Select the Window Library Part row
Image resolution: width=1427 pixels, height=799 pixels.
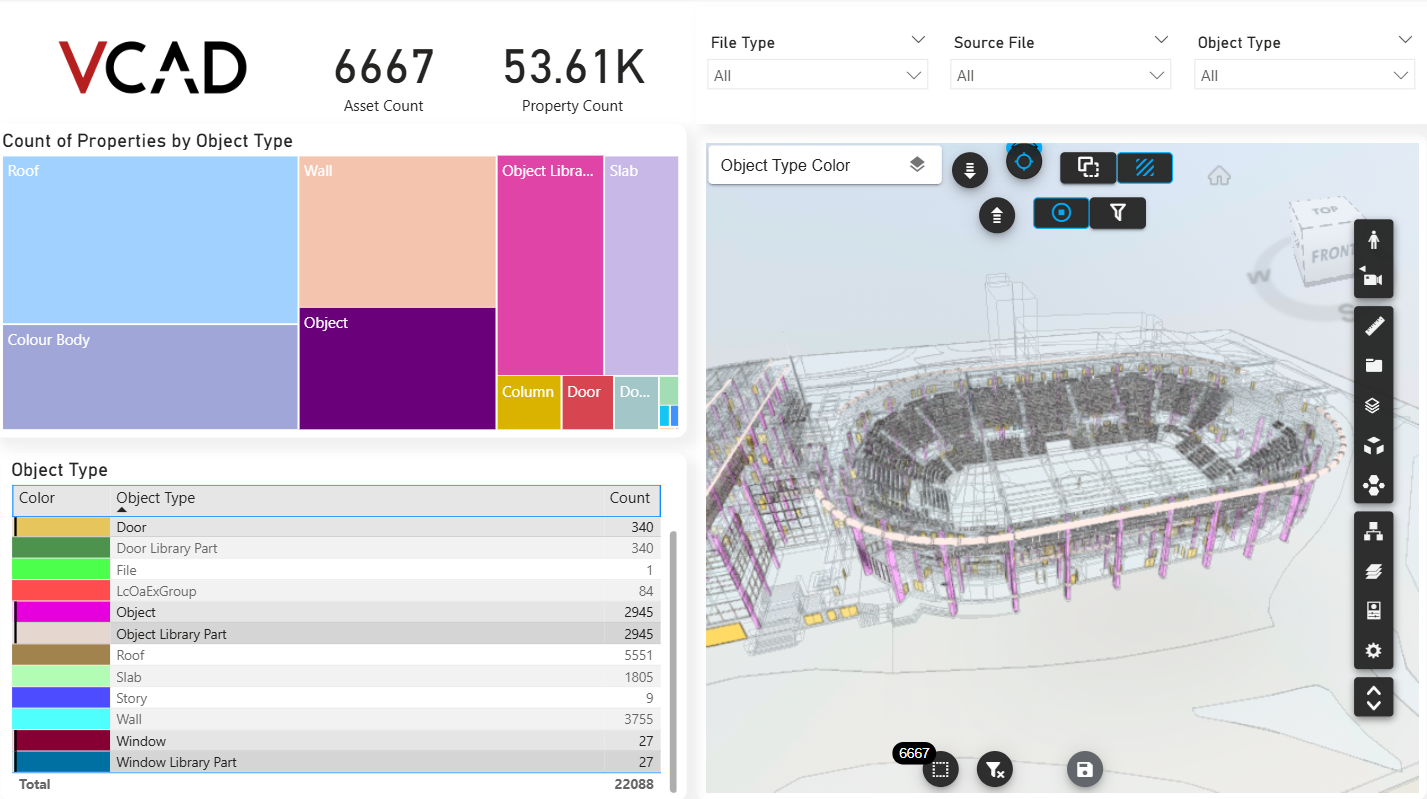(x=336, y=762)
